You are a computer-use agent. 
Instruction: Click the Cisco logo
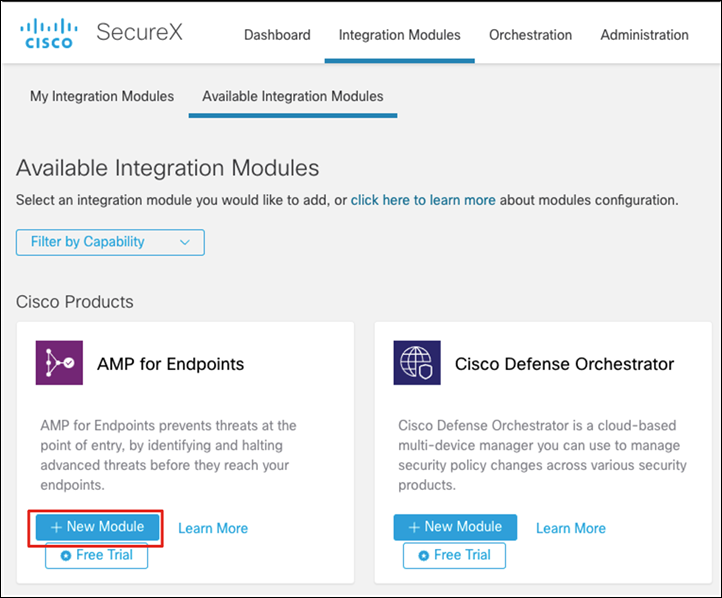[48, 33]
